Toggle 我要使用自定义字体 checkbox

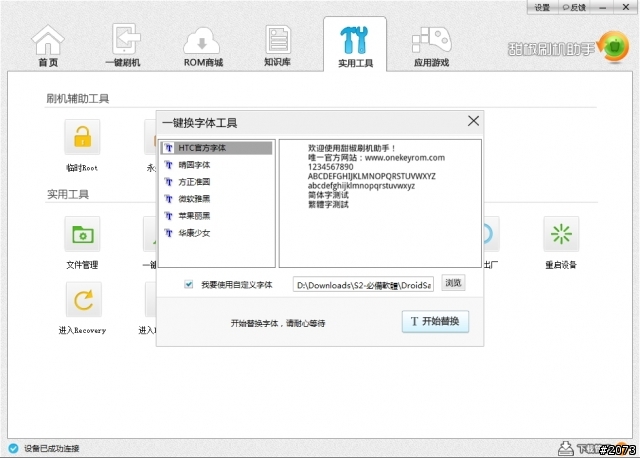(189, 285)
